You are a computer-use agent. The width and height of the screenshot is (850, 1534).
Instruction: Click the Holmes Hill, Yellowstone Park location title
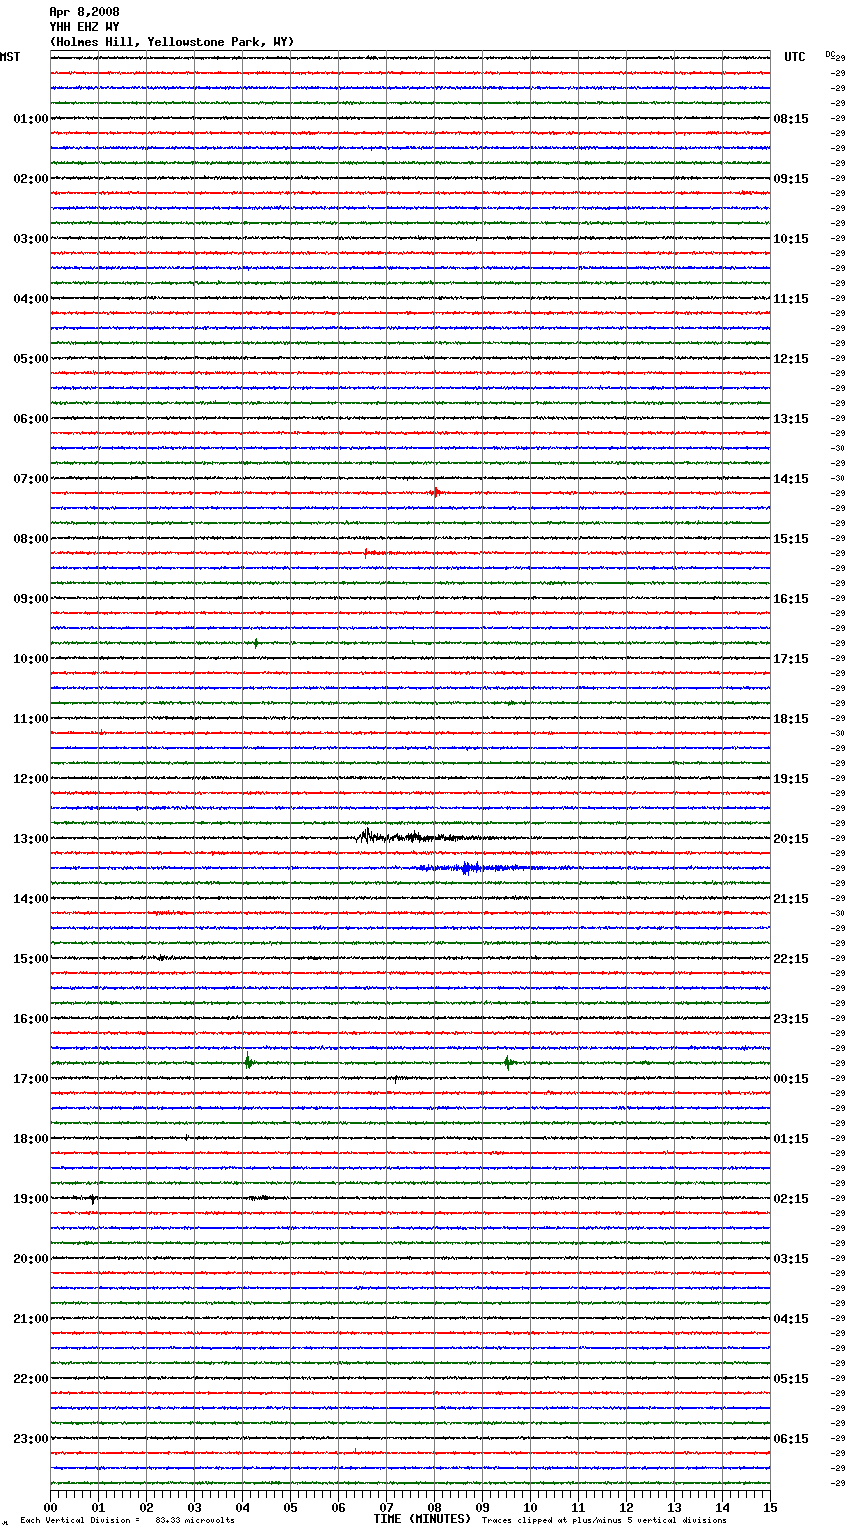(x=172, y=42)
